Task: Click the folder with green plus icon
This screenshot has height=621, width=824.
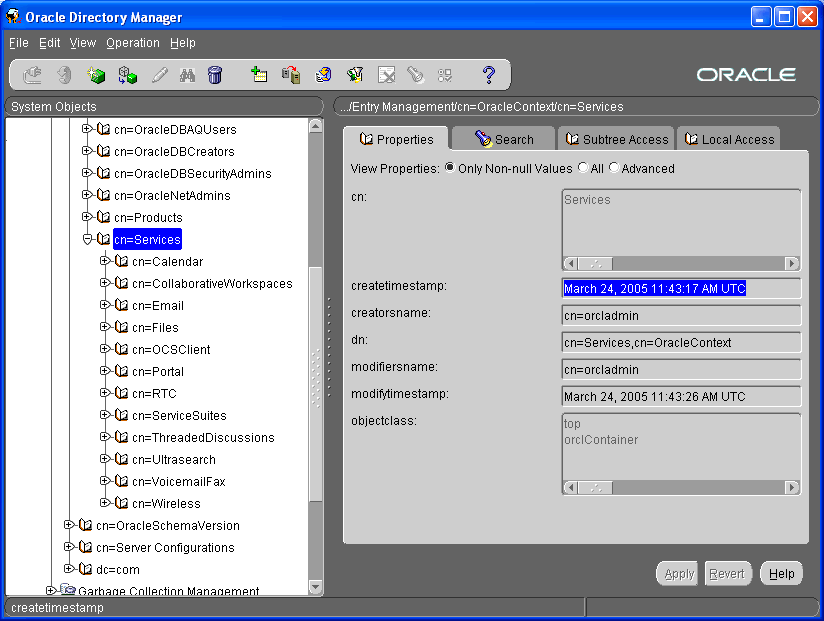Action: click(259, 75)
